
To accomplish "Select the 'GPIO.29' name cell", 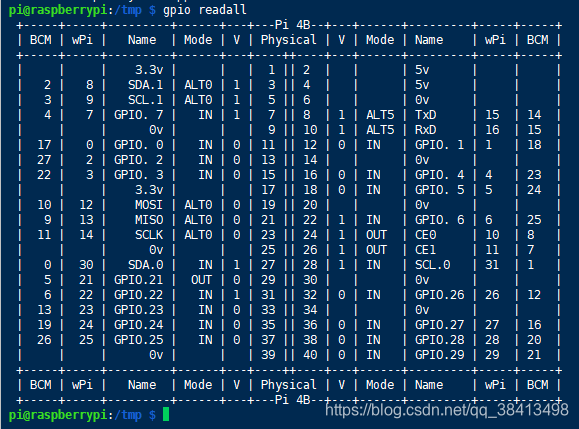I will click(439, 355).
